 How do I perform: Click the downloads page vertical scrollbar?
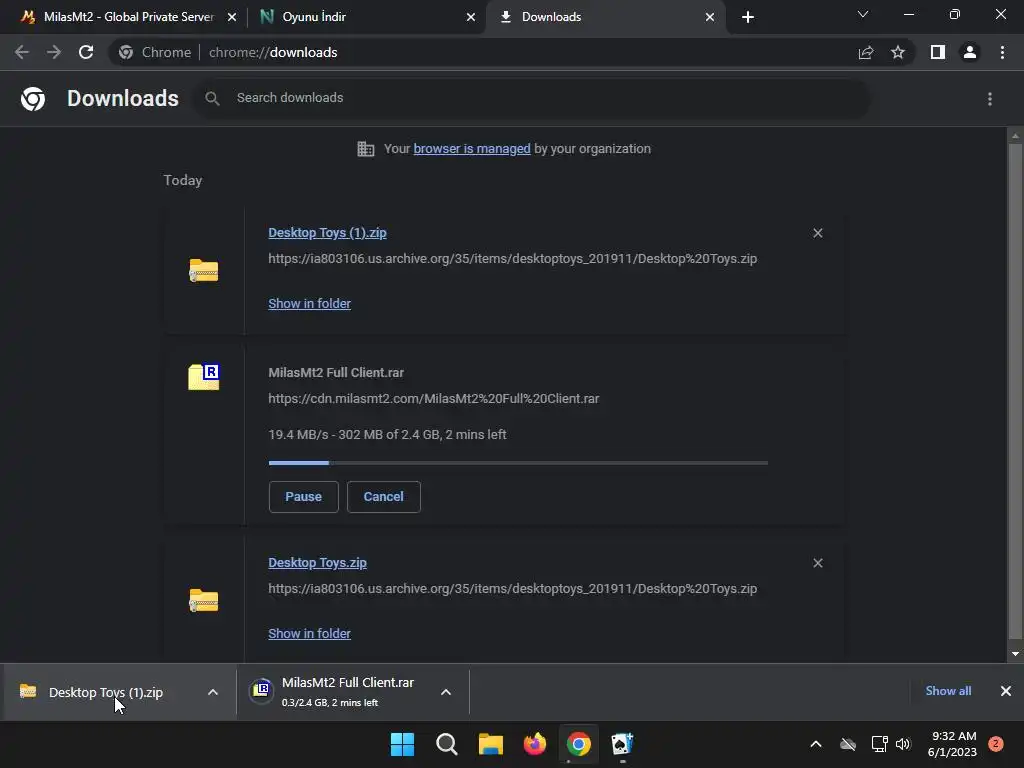click(1015, 392)
